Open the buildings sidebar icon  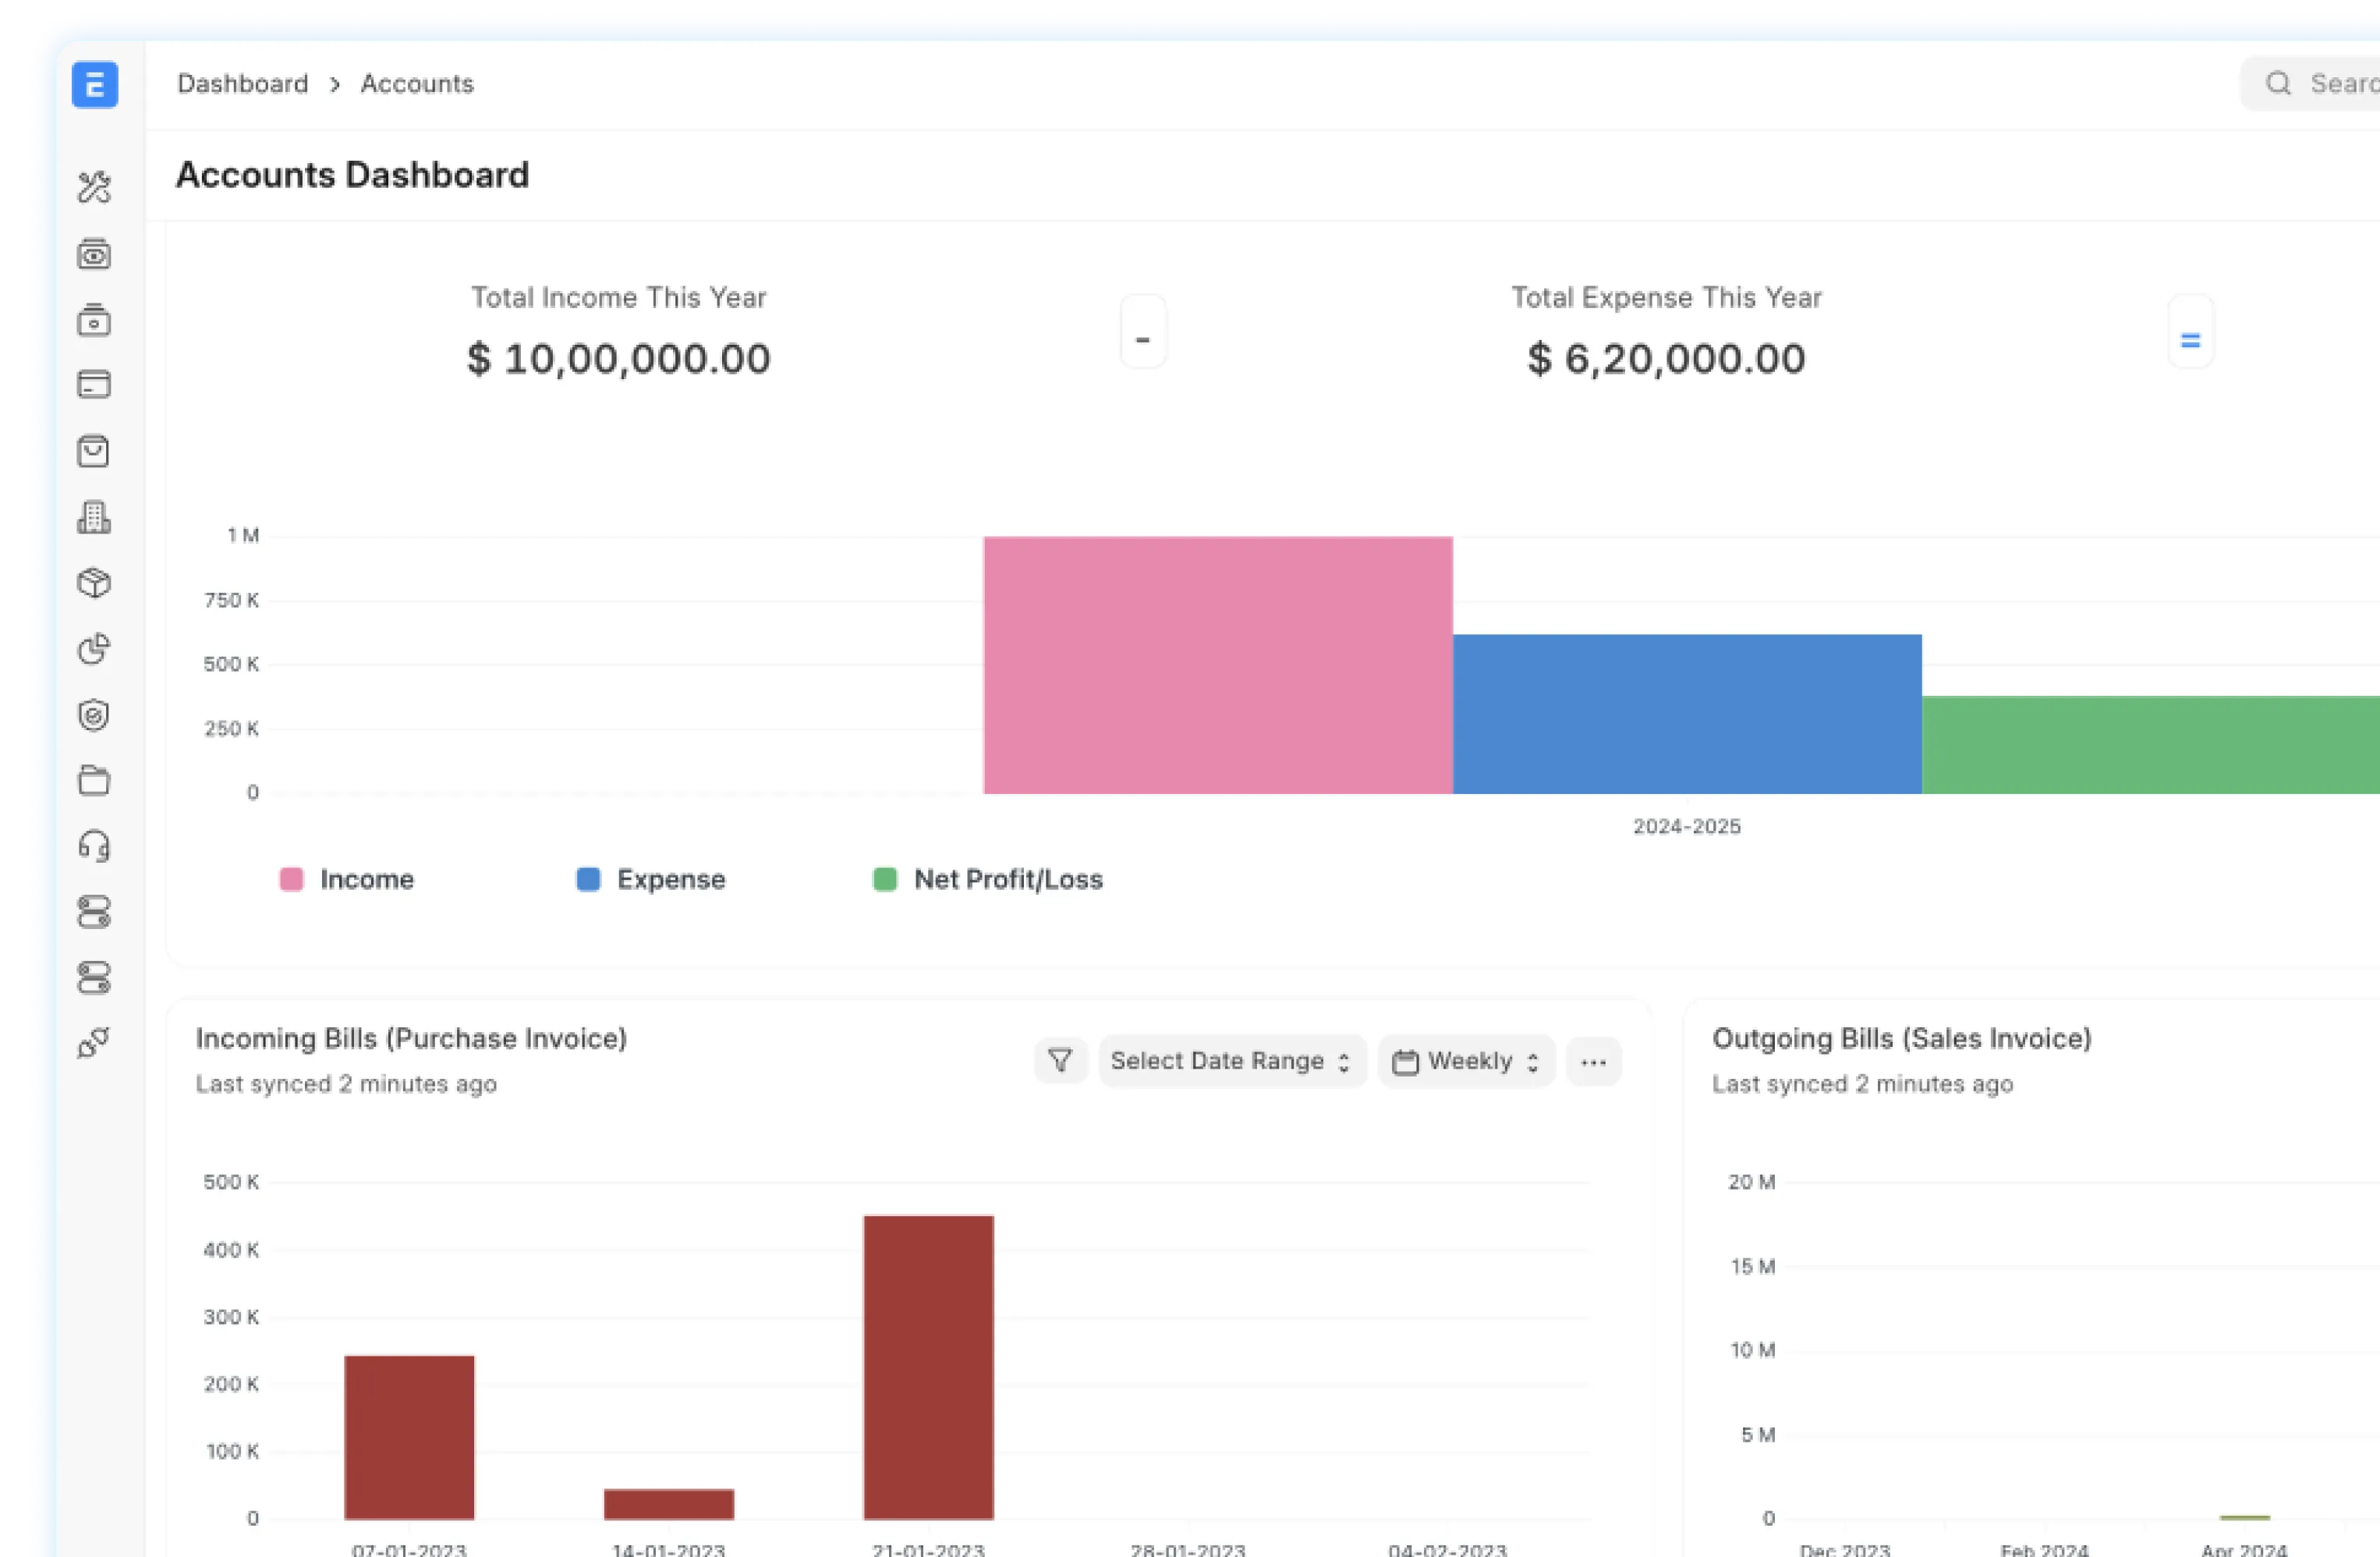pos(94,517)
